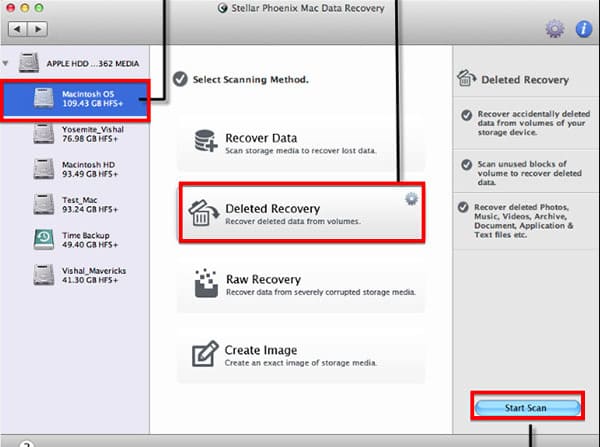600x447 pixels.
Task: Click the Select Scanning Method checkmark icon
Action: [180, 79]
